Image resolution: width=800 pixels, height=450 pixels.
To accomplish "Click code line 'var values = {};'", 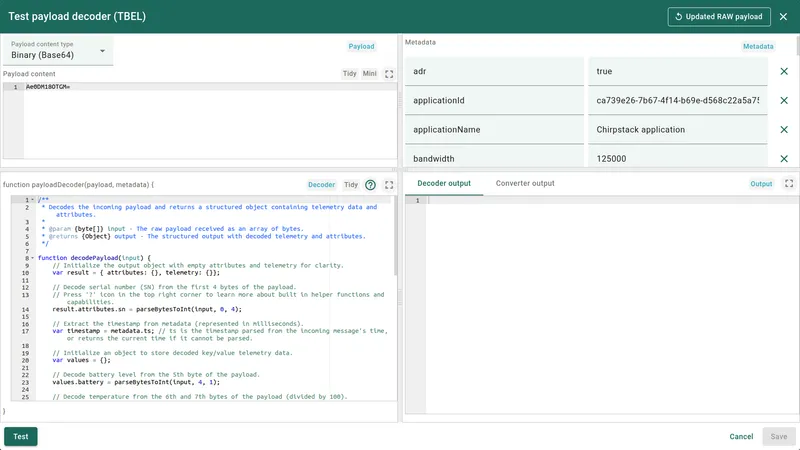I will click(81, 360).
